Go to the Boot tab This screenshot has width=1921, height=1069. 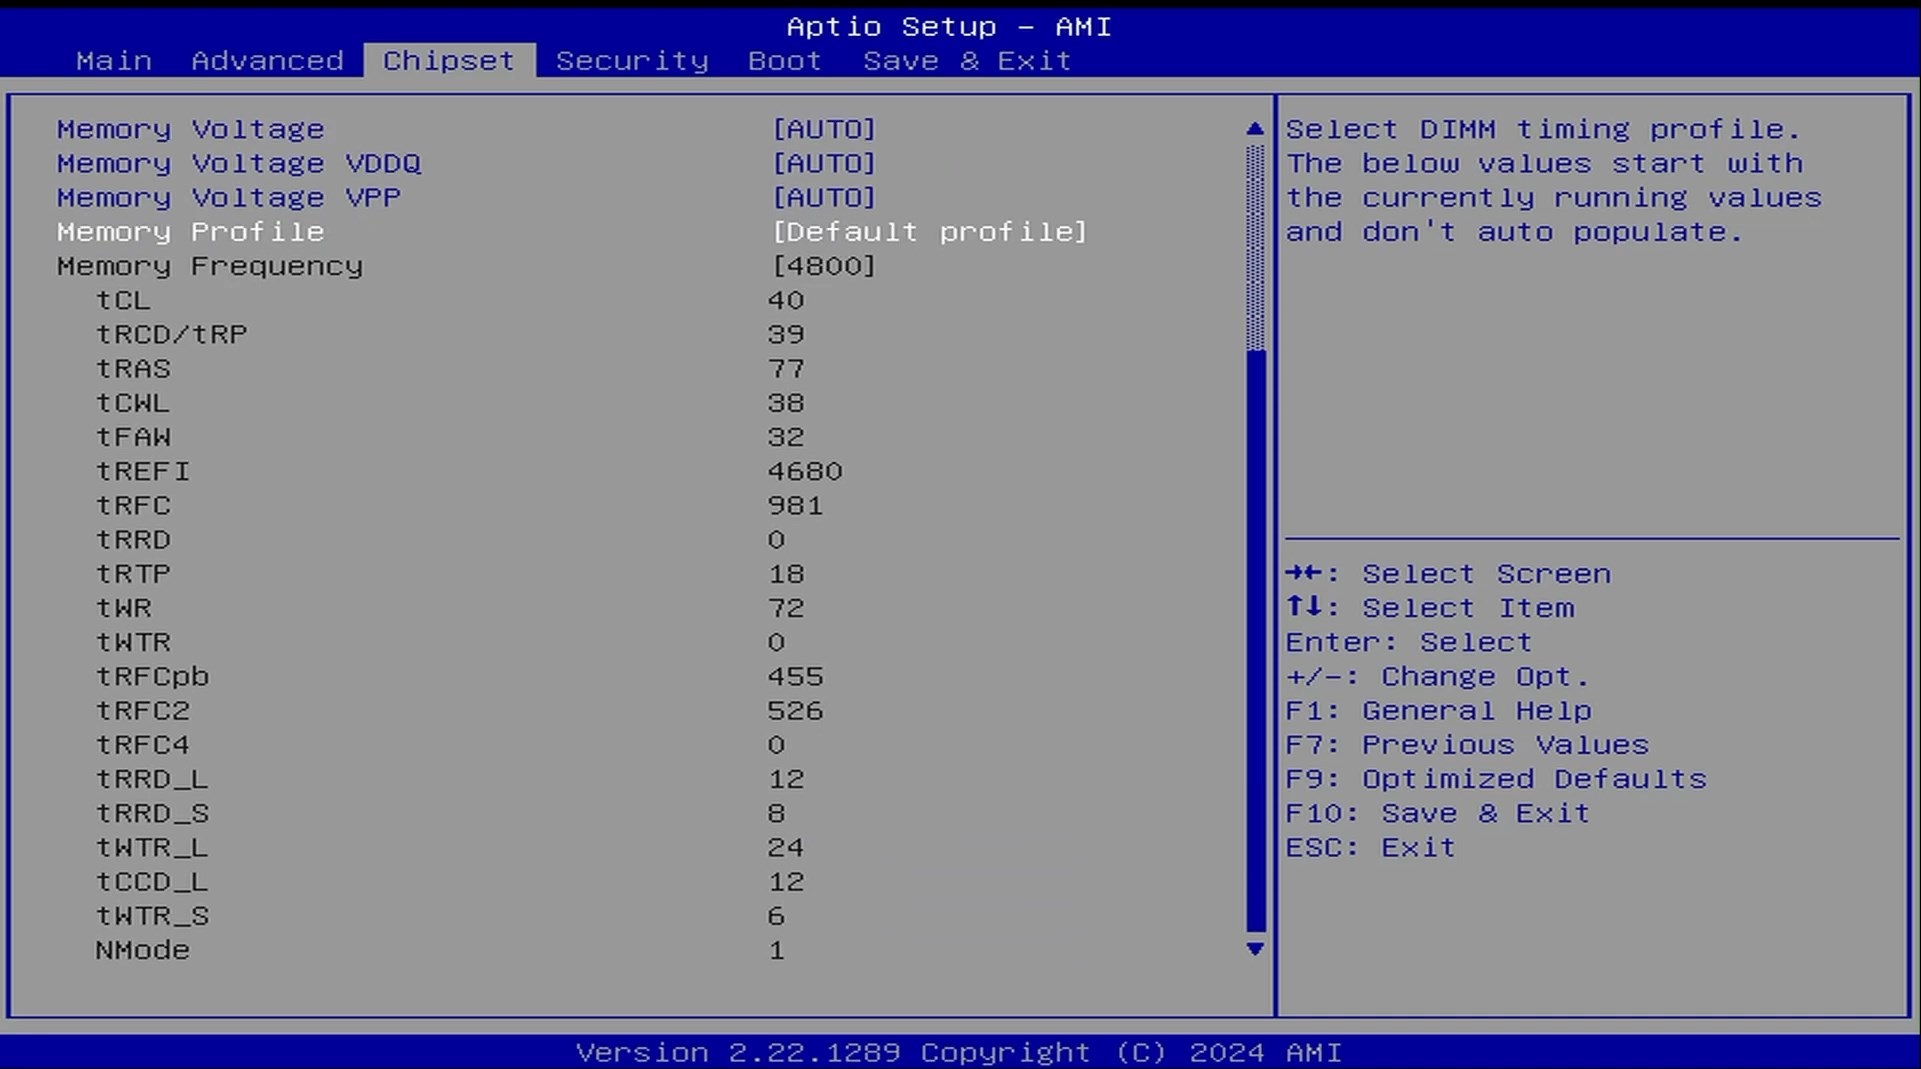click(785, 61)
